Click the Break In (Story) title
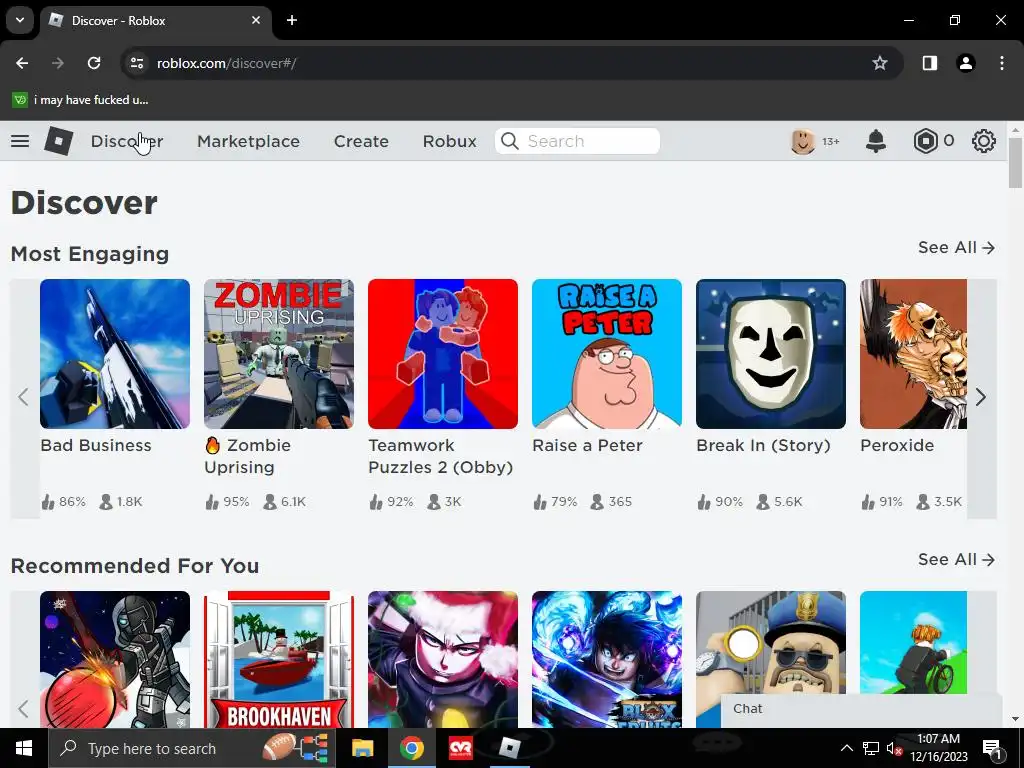 pos(763,445)
